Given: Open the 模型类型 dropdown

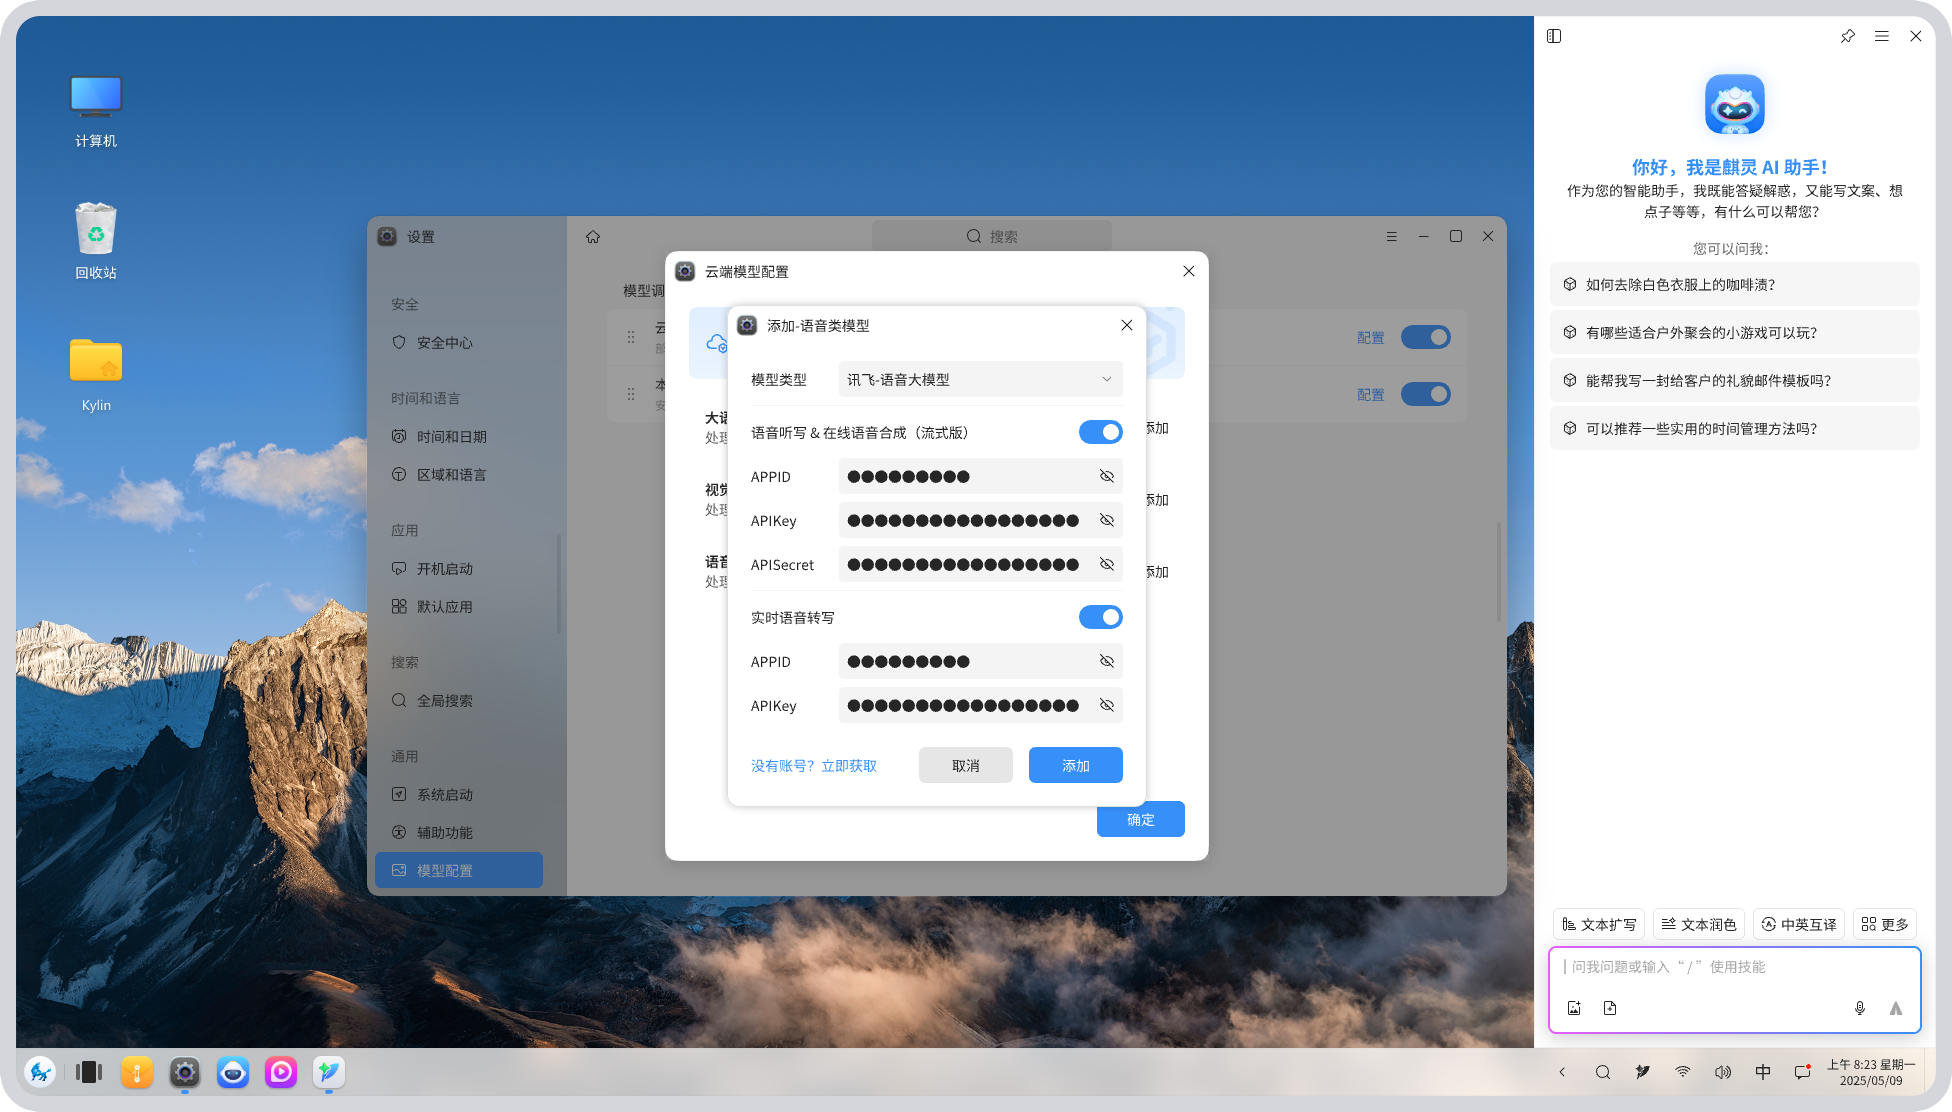Looking at the screenshot, I should click(980, 379).
